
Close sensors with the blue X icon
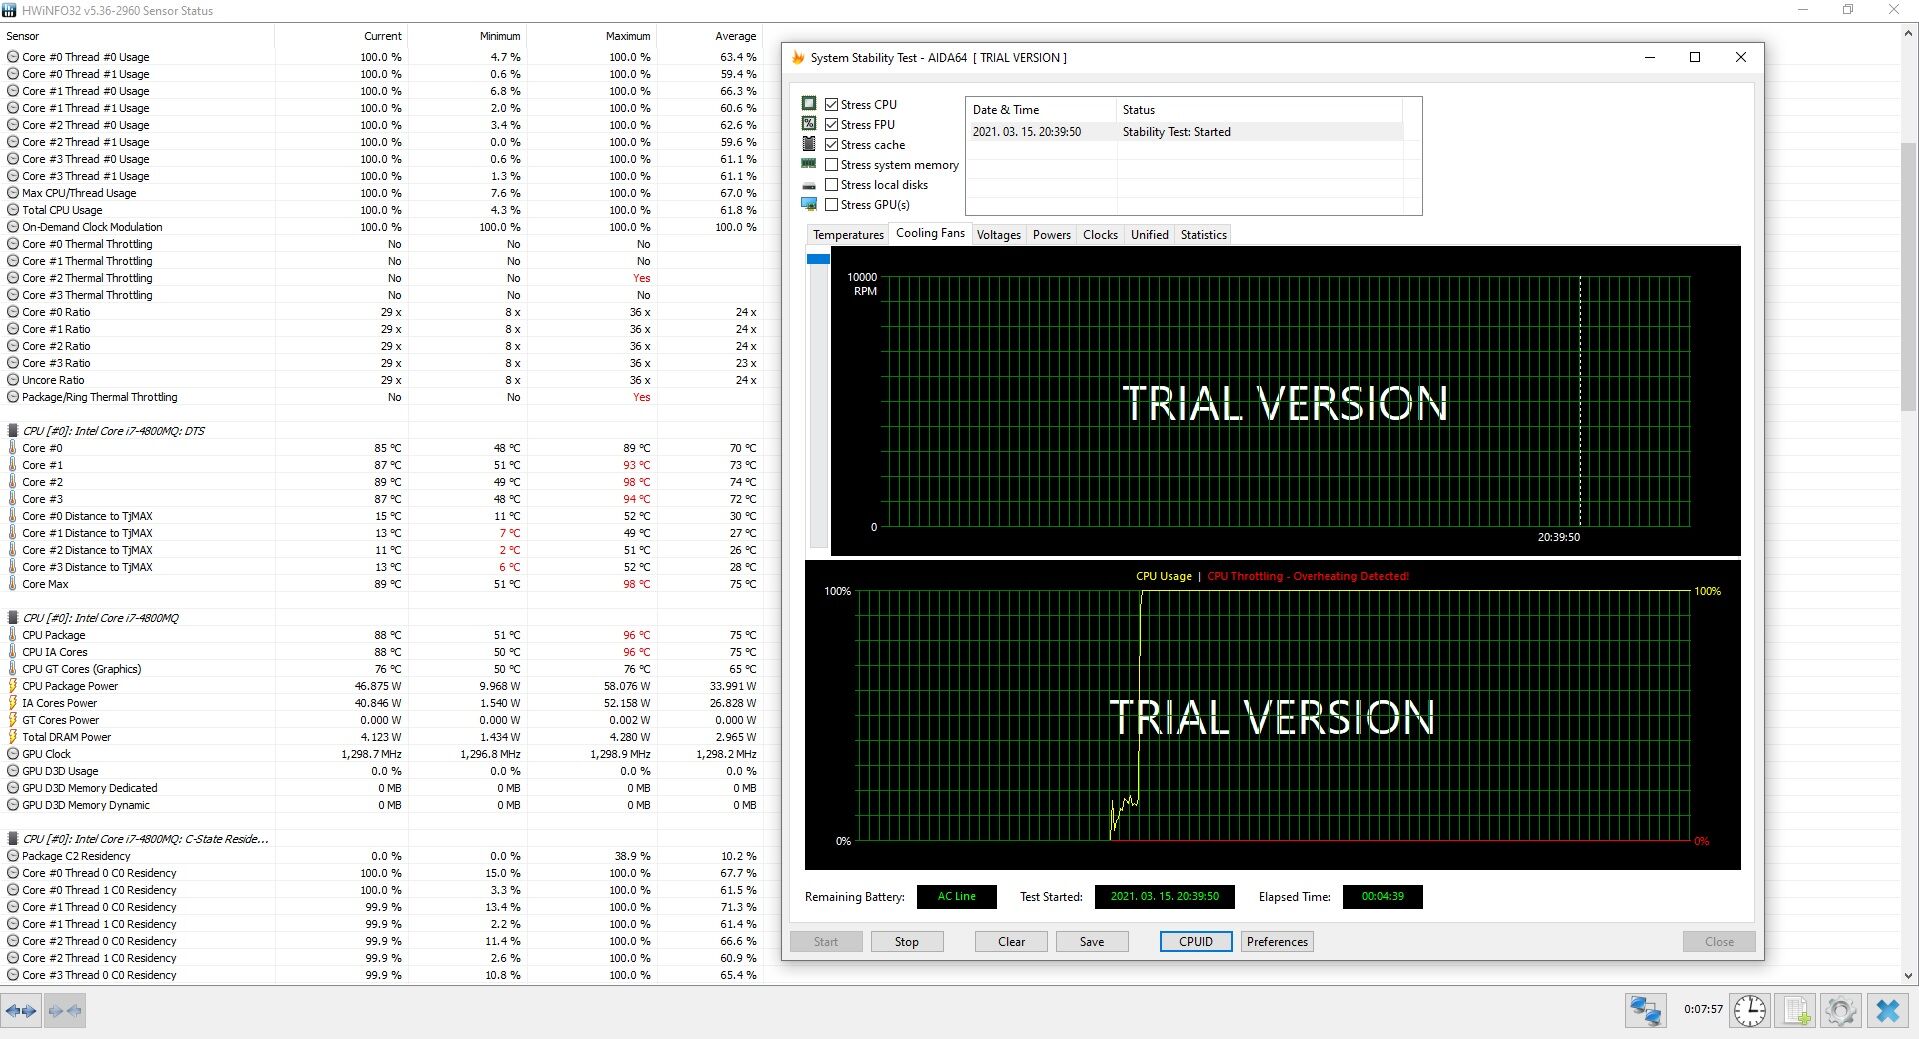tap(1887, 1010)
